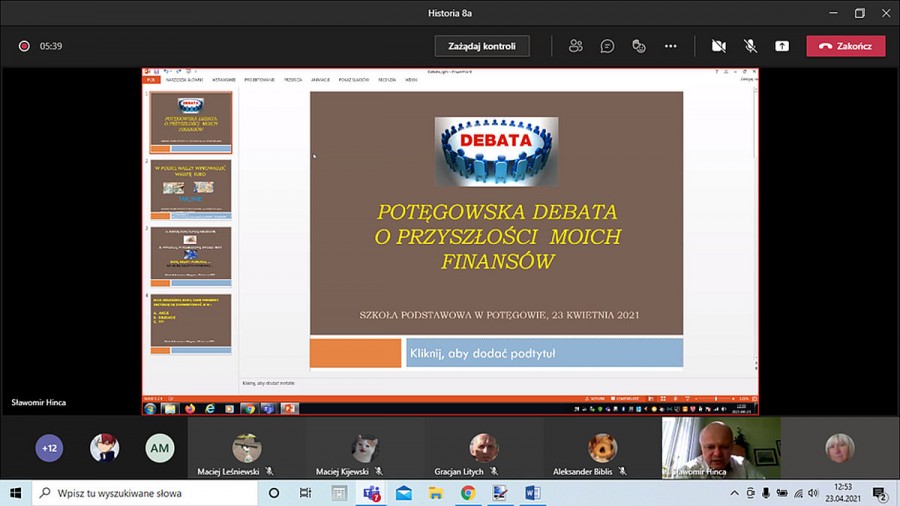This screenshot has width=900, height=506.
Task: Show the meeting participants list
Action: point(575,46)
